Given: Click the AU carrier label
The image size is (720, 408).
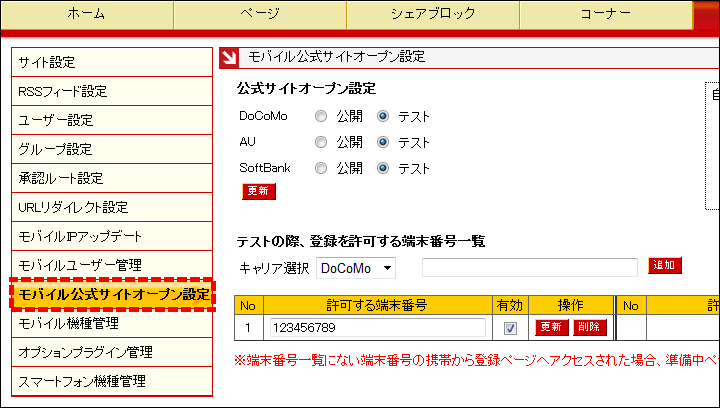Looking at the screenshot, I should click(248, 142).
